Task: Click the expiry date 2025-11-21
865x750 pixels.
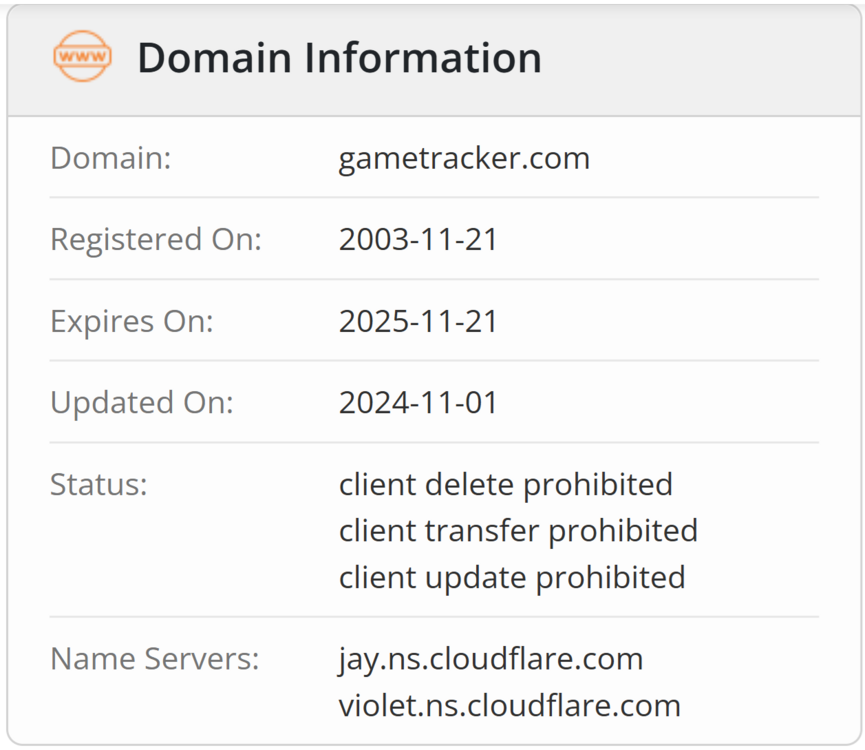Action: point(418,321)
